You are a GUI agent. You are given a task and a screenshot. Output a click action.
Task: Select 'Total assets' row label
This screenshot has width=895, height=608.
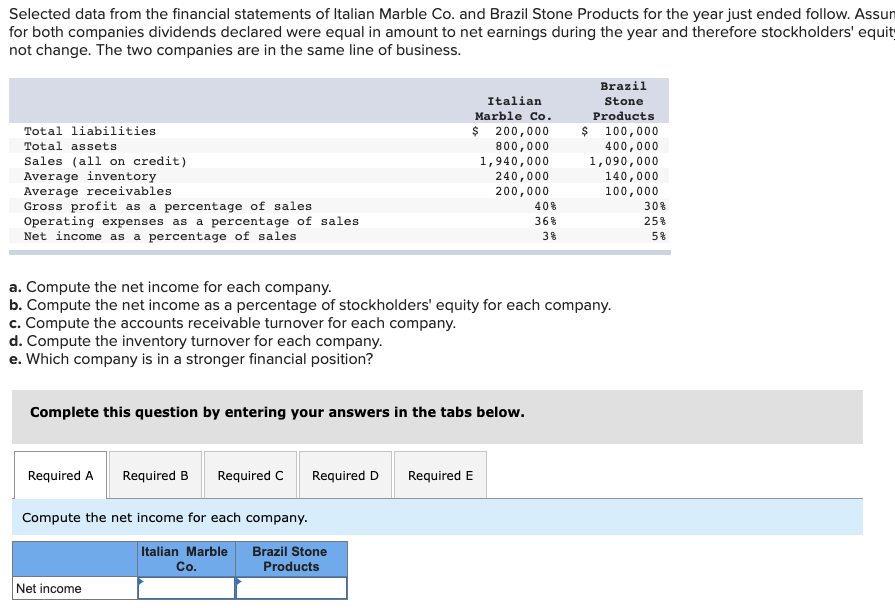[x=70, y=146]
